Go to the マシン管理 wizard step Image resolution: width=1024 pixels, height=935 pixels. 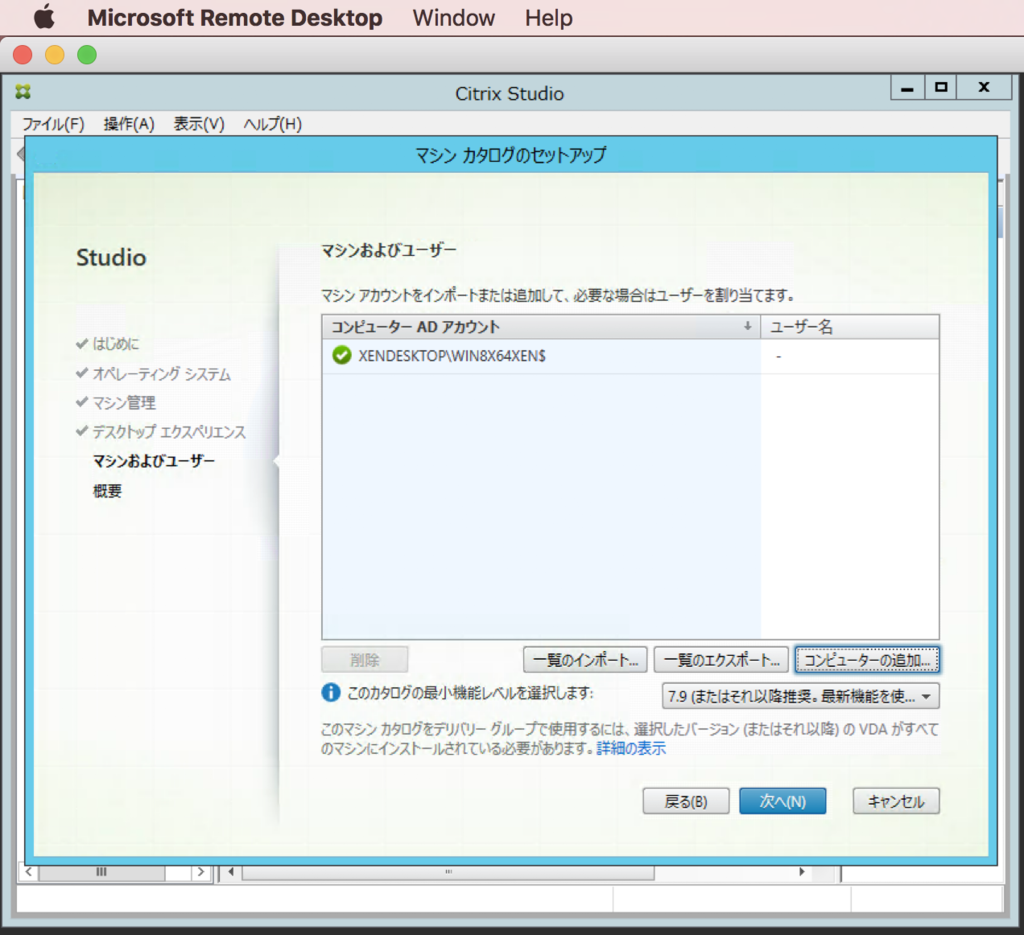(123, 403)
